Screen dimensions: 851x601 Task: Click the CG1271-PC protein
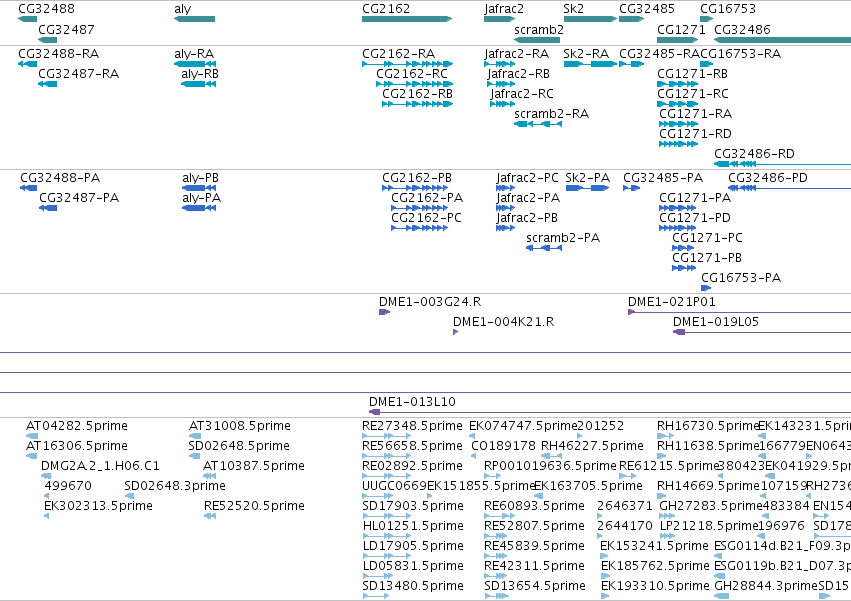[x=683, y=248]
